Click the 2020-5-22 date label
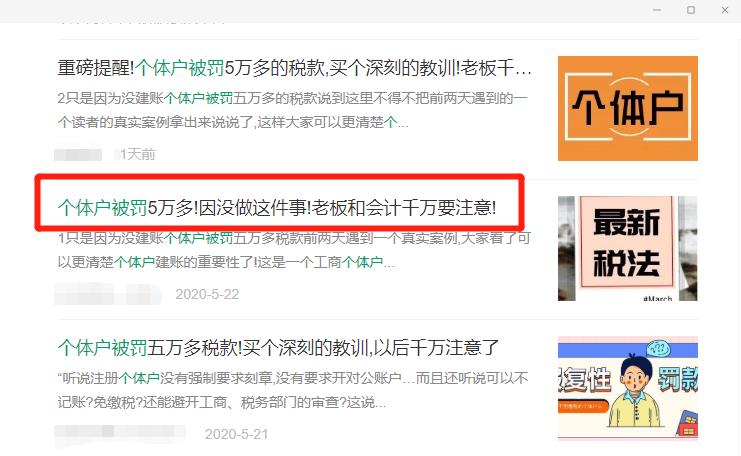 coord(207,294)
